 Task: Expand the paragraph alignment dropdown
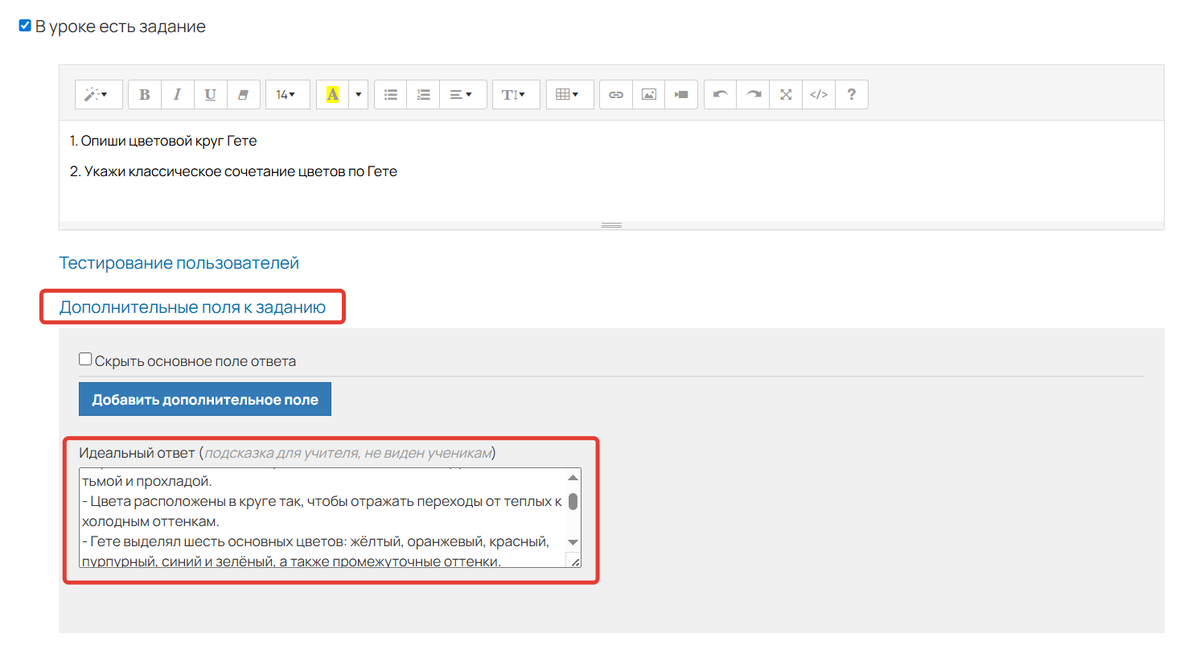tap(460, 94)
